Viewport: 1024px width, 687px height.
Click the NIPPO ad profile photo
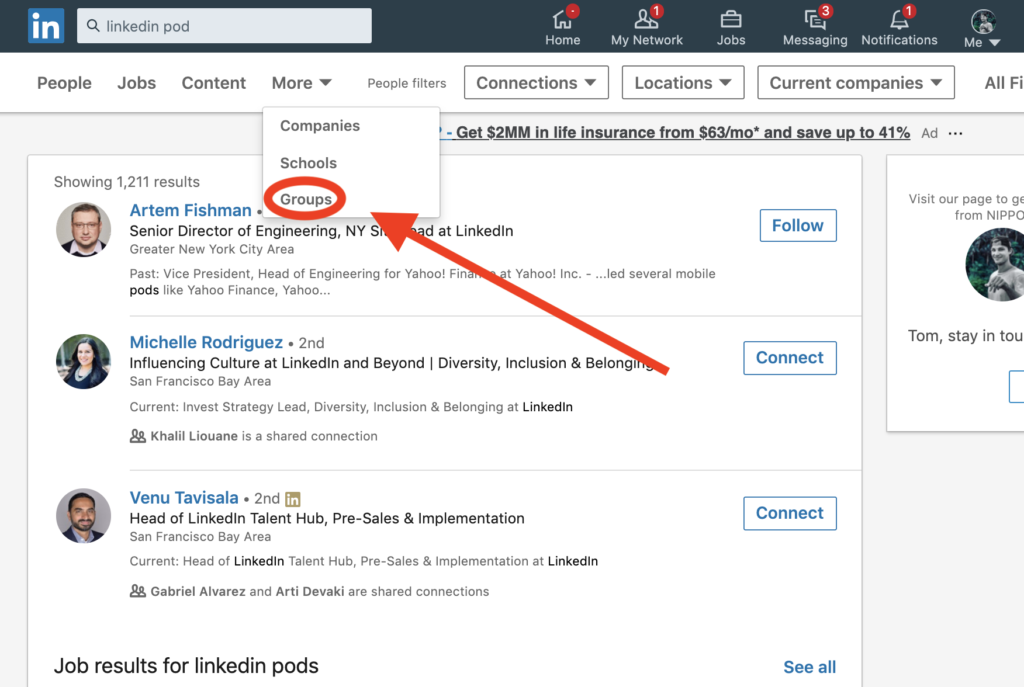pyautogui.click(x=995, y=264)
